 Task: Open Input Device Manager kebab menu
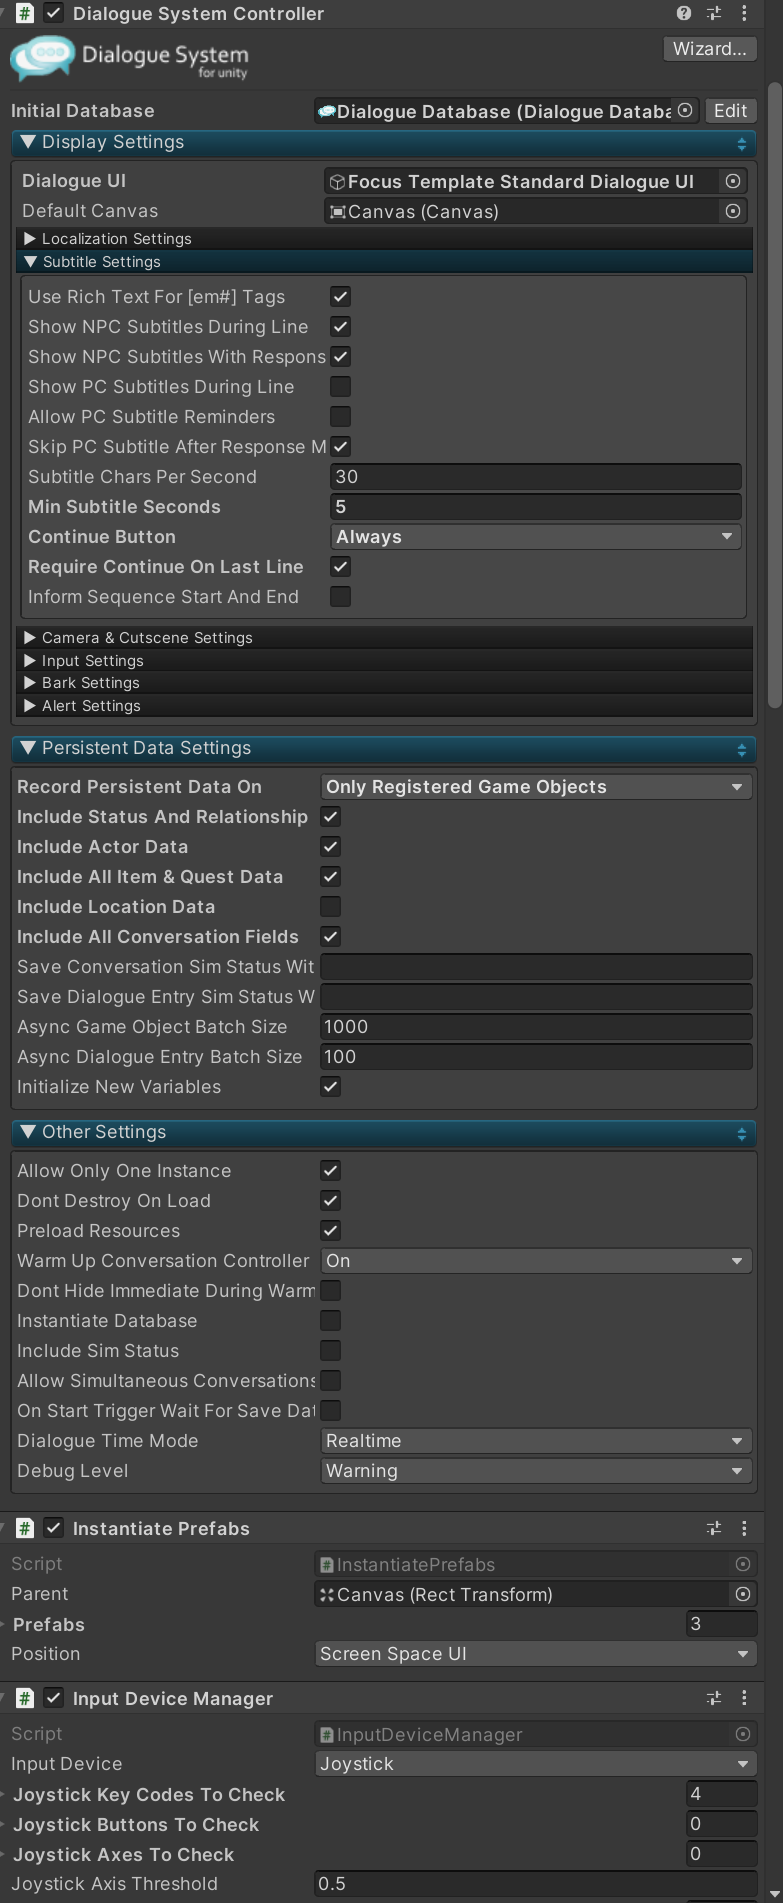(744, 1698)
